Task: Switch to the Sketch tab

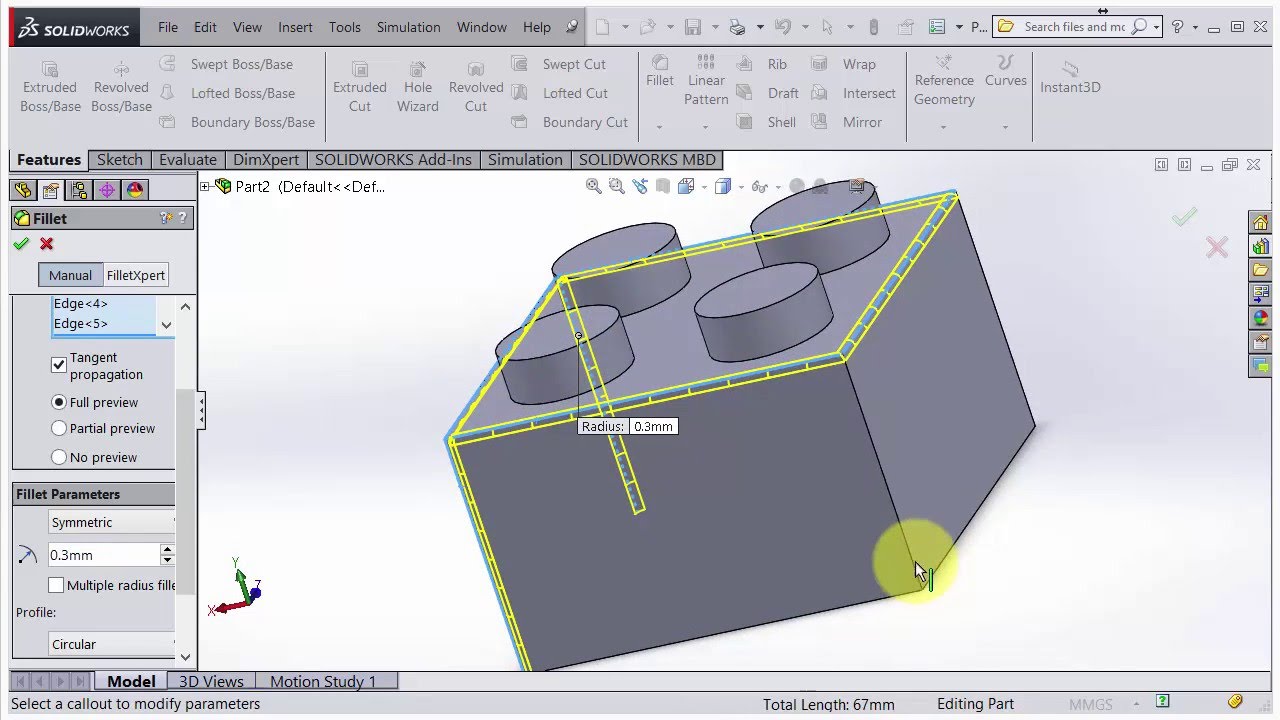Action: (x=120, y=159)
